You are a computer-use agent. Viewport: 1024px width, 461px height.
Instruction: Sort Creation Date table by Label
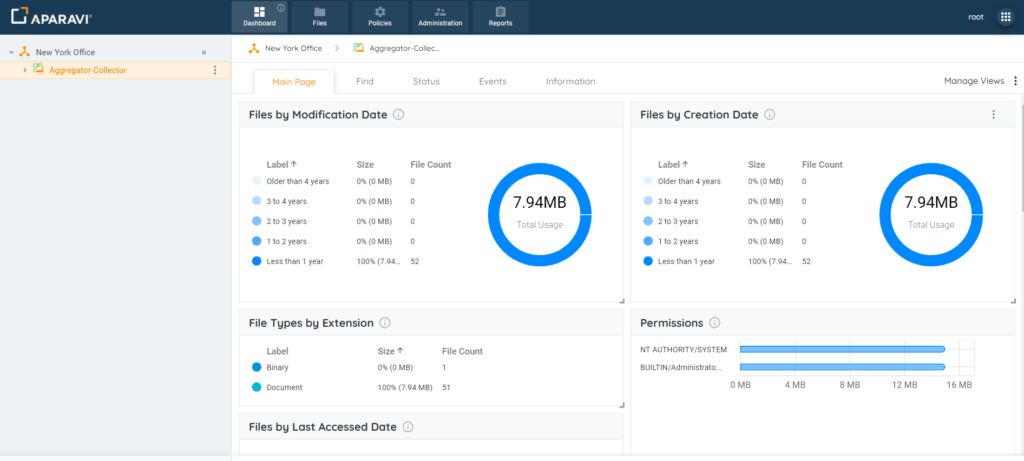tap(673, 165)
